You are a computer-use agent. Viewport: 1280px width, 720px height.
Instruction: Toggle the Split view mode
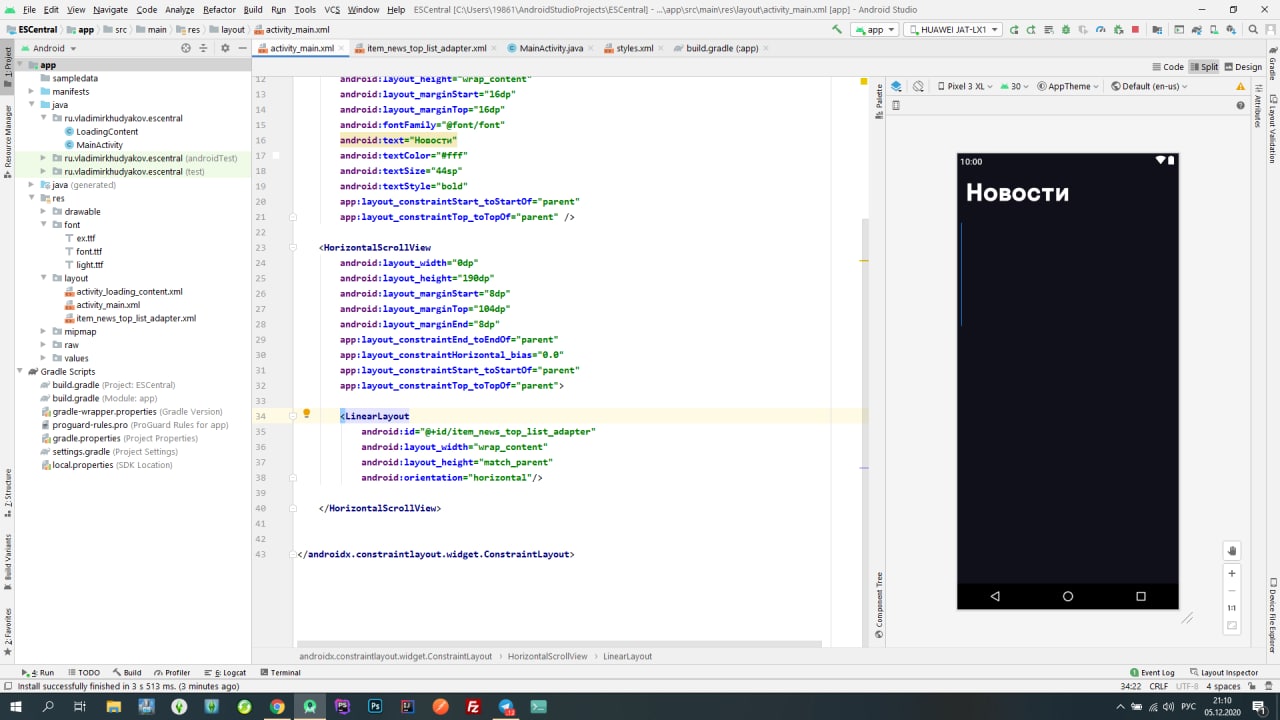click(1204, 67)
